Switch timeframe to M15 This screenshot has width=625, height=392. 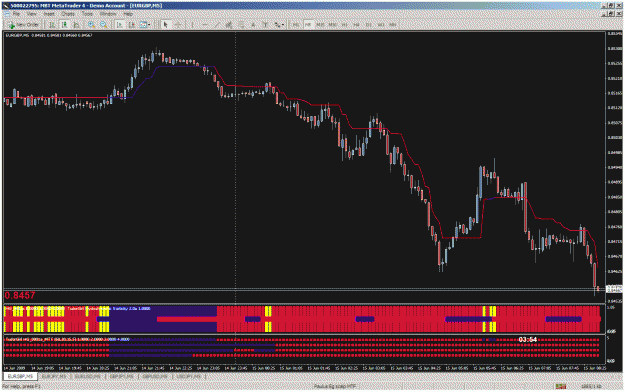point(320,25)
